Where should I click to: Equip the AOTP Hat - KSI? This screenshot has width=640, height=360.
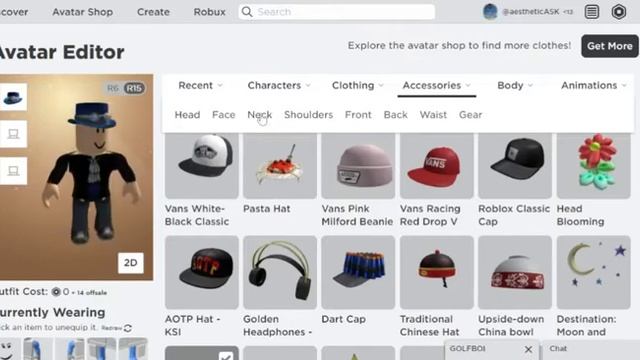[x=202, y=272]
